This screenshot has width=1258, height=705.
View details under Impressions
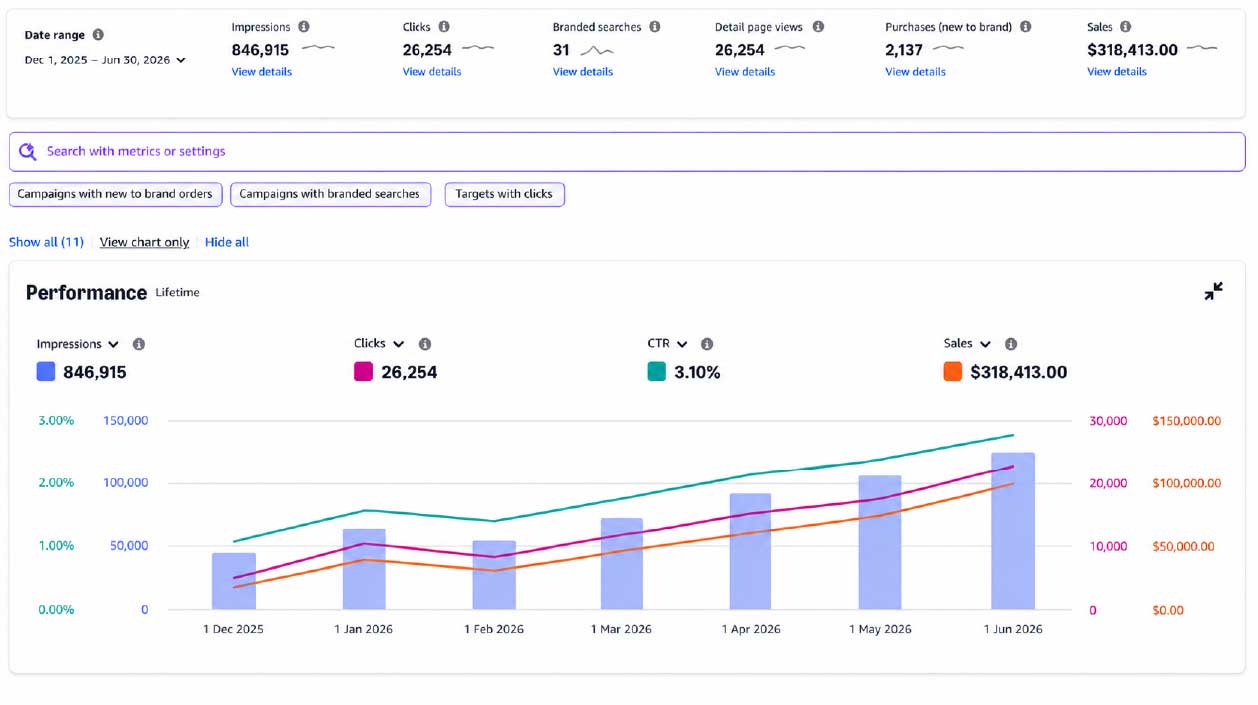coord(262,72)
